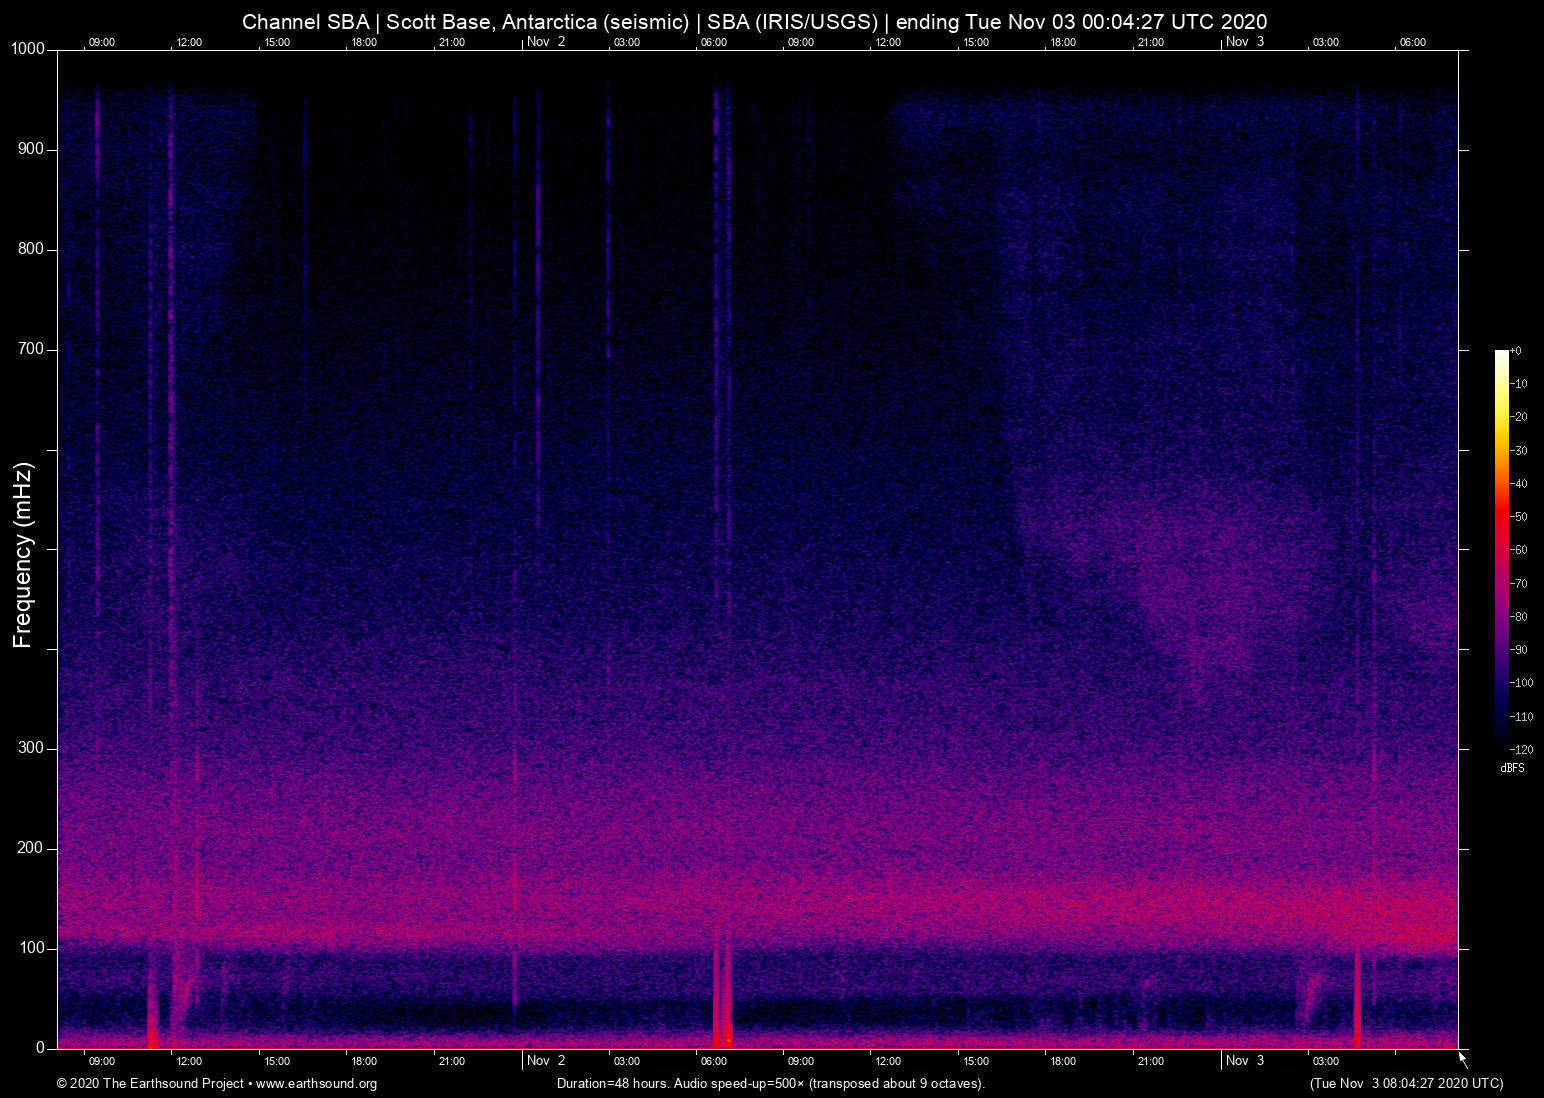Click the © 2020 The Earthsound Project text
1544x1098 pixels.
click(x=150, y=1084)
